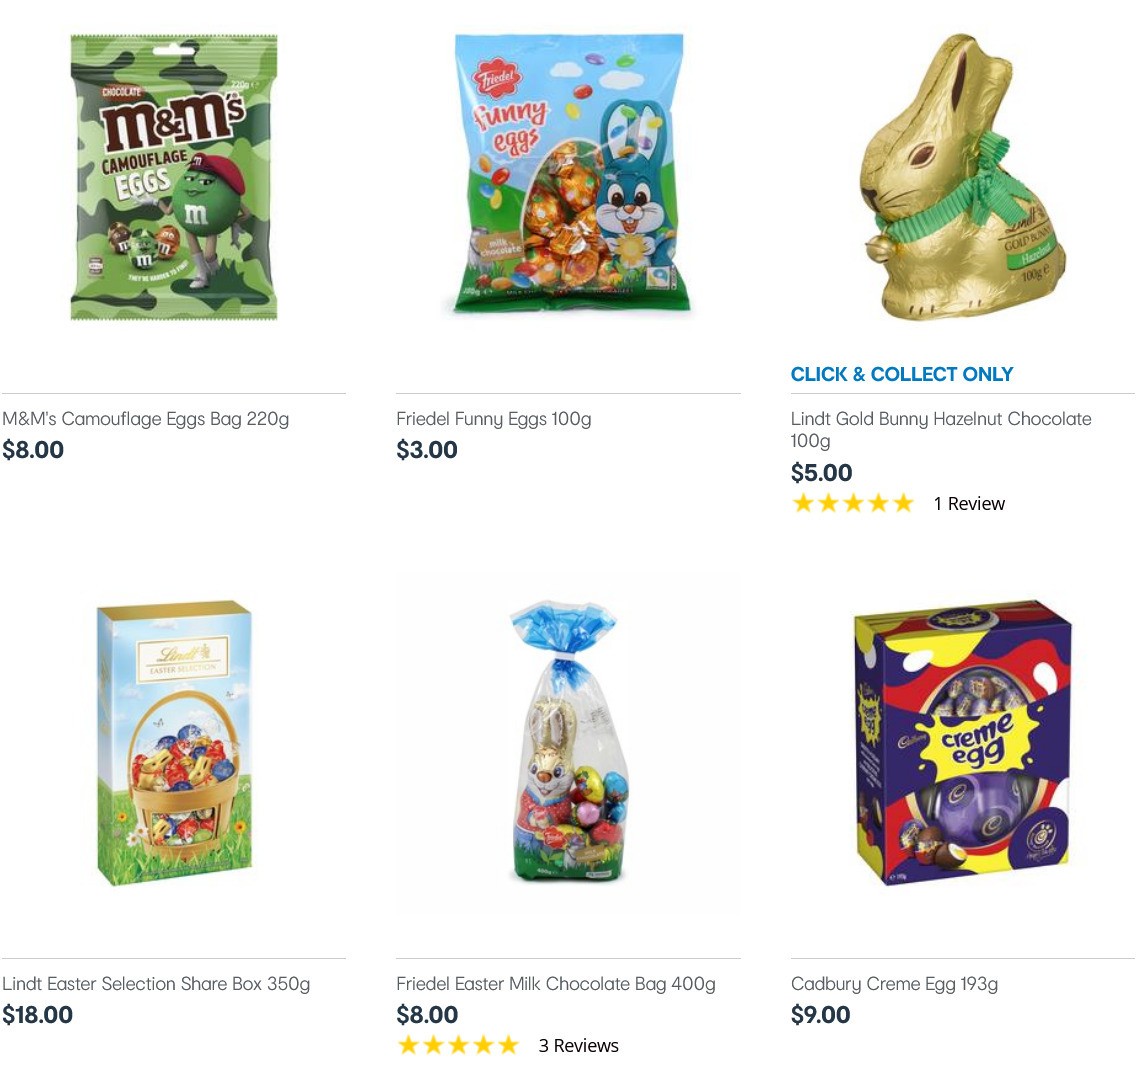Open the M&M's Camouflage Eggs Bag 220g link
The height and width of the screenshot is (1078, 1141).
[145, 419]
